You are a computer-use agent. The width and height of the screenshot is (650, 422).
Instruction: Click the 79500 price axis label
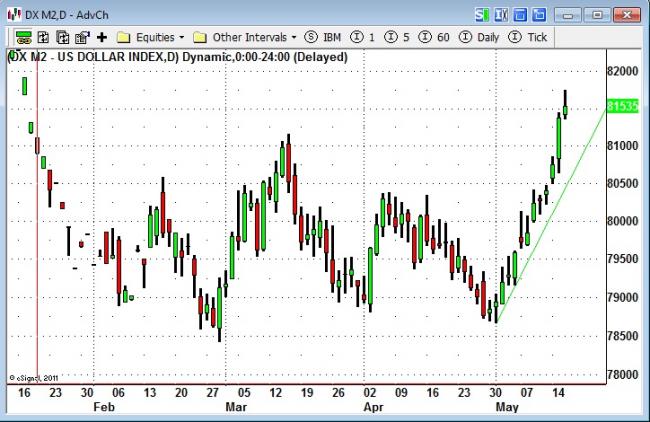click(623, 259)
